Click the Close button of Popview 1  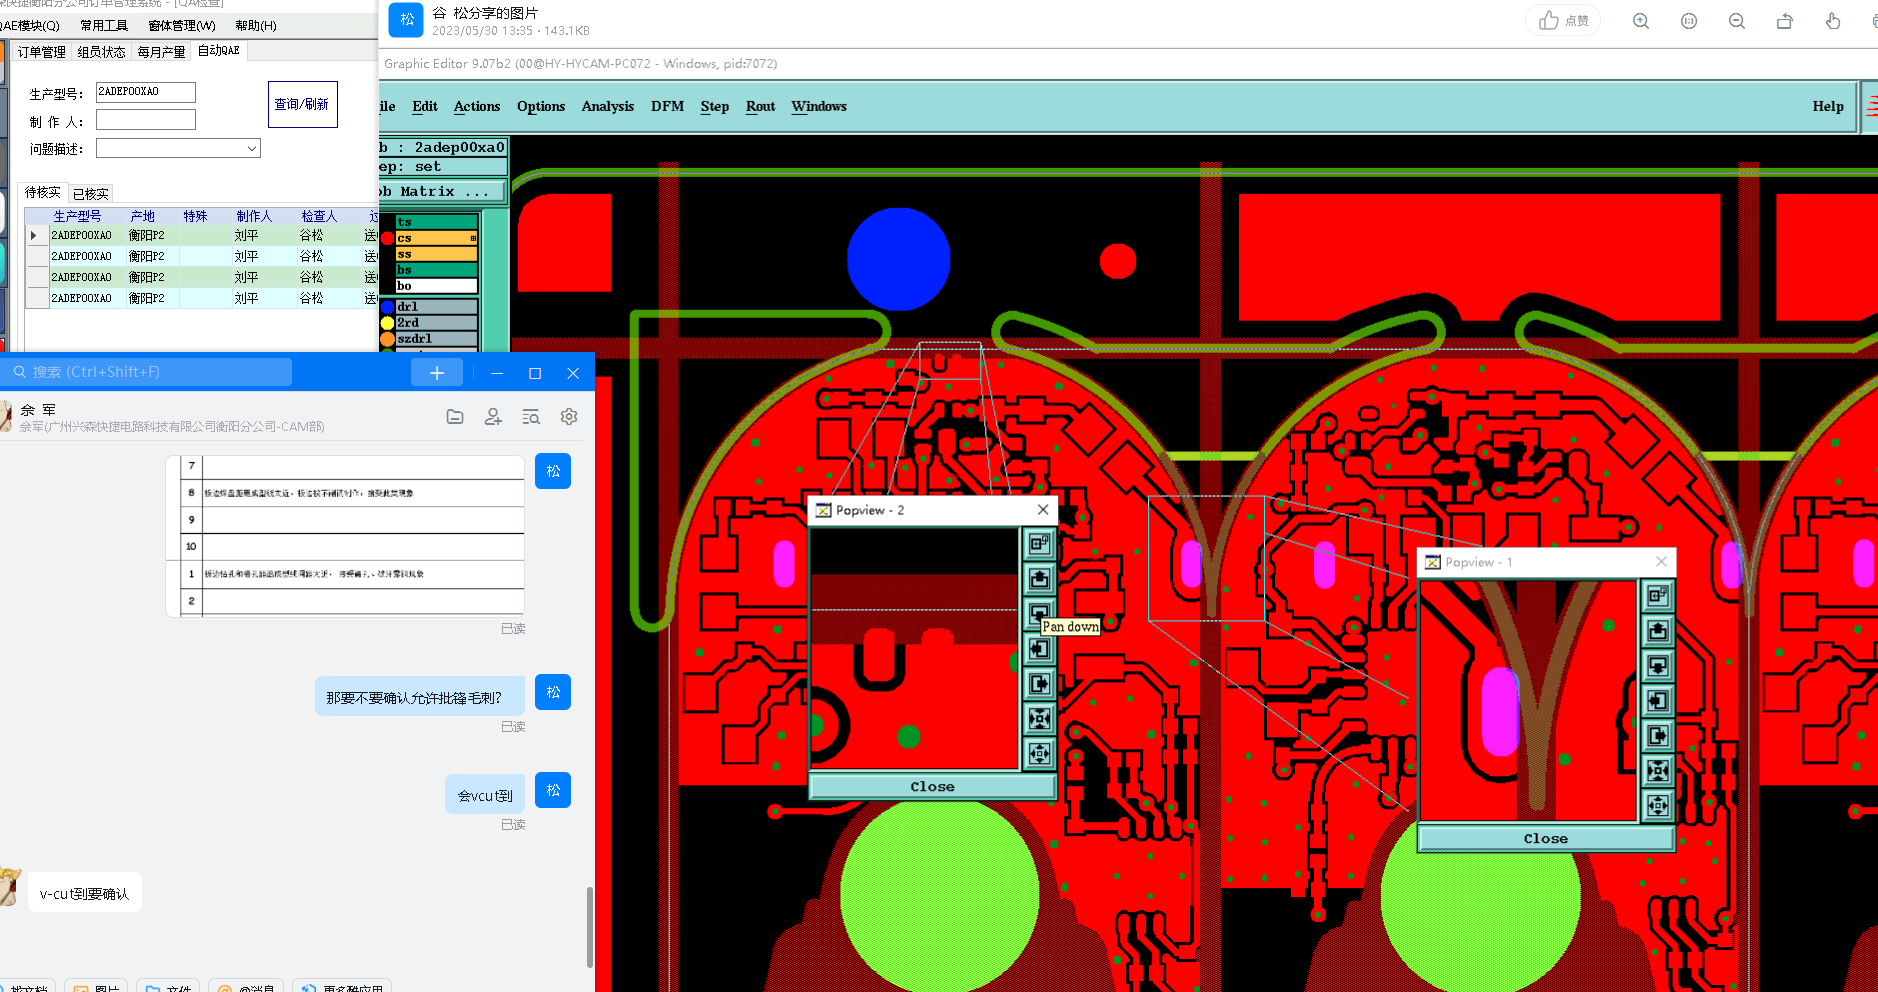pos(1546,839)
